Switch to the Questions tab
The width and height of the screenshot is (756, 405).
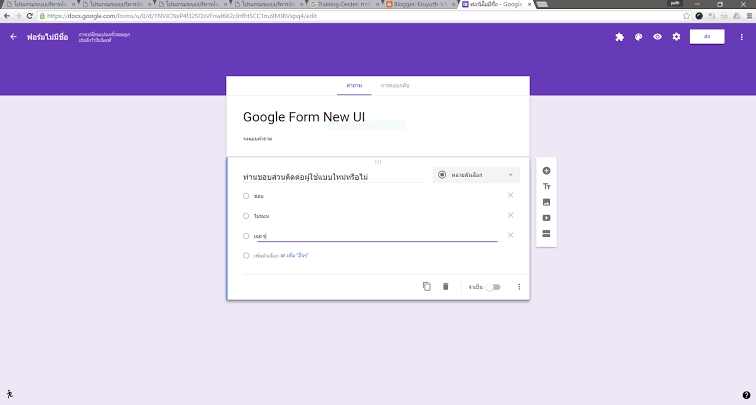[354, 85]
